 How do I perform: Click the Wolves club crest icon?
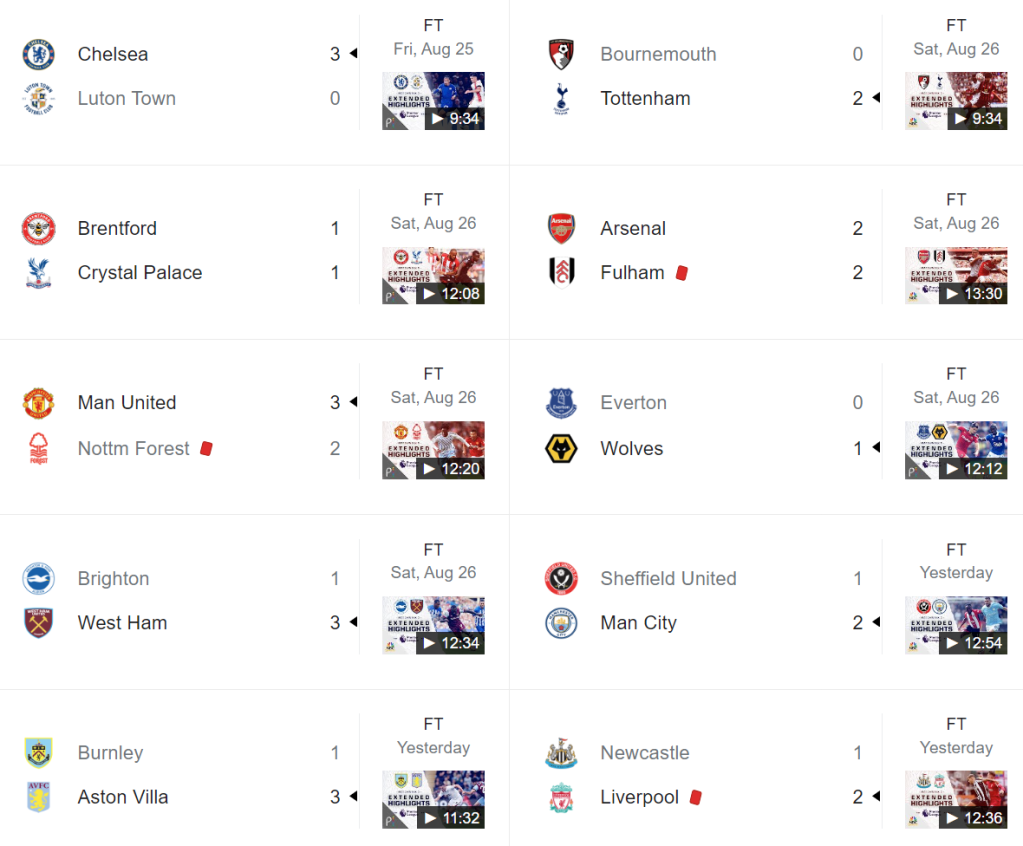tap(561, 448)
